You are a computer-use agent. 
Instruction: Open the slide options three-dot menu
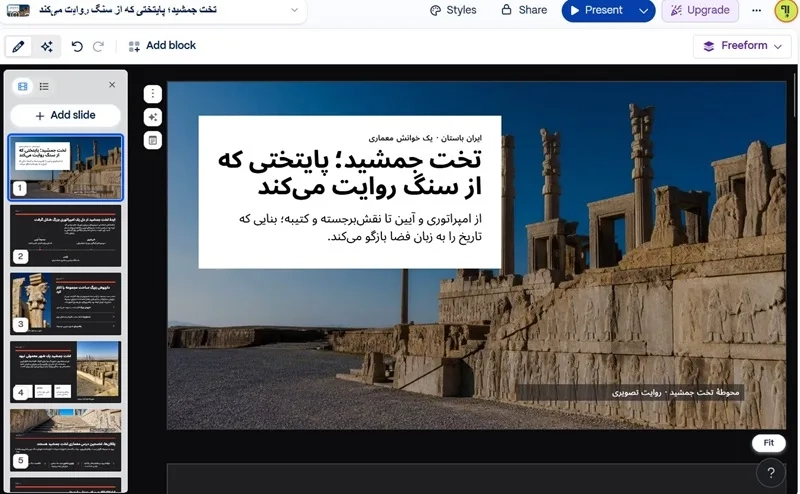(x=153, y=94)
